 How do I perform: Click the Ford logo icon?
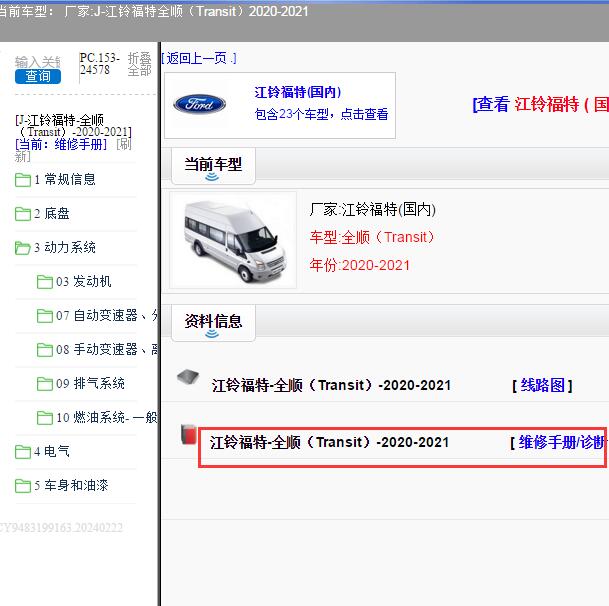pos(199,104)
